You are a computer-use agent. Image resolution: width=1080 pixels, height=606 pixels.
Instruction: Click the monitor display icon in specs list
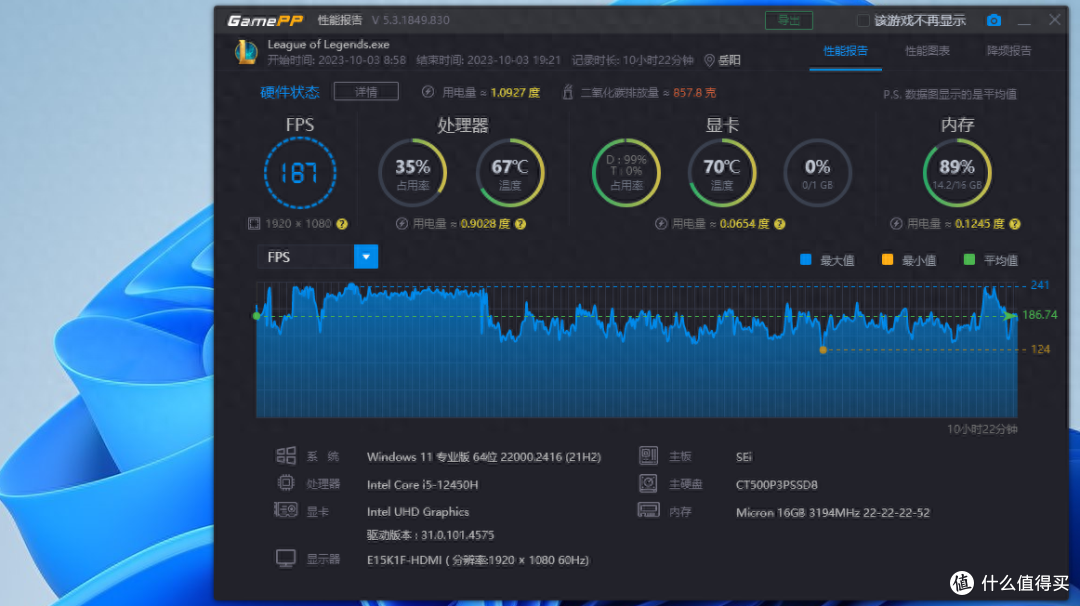(x=286, y=558)
